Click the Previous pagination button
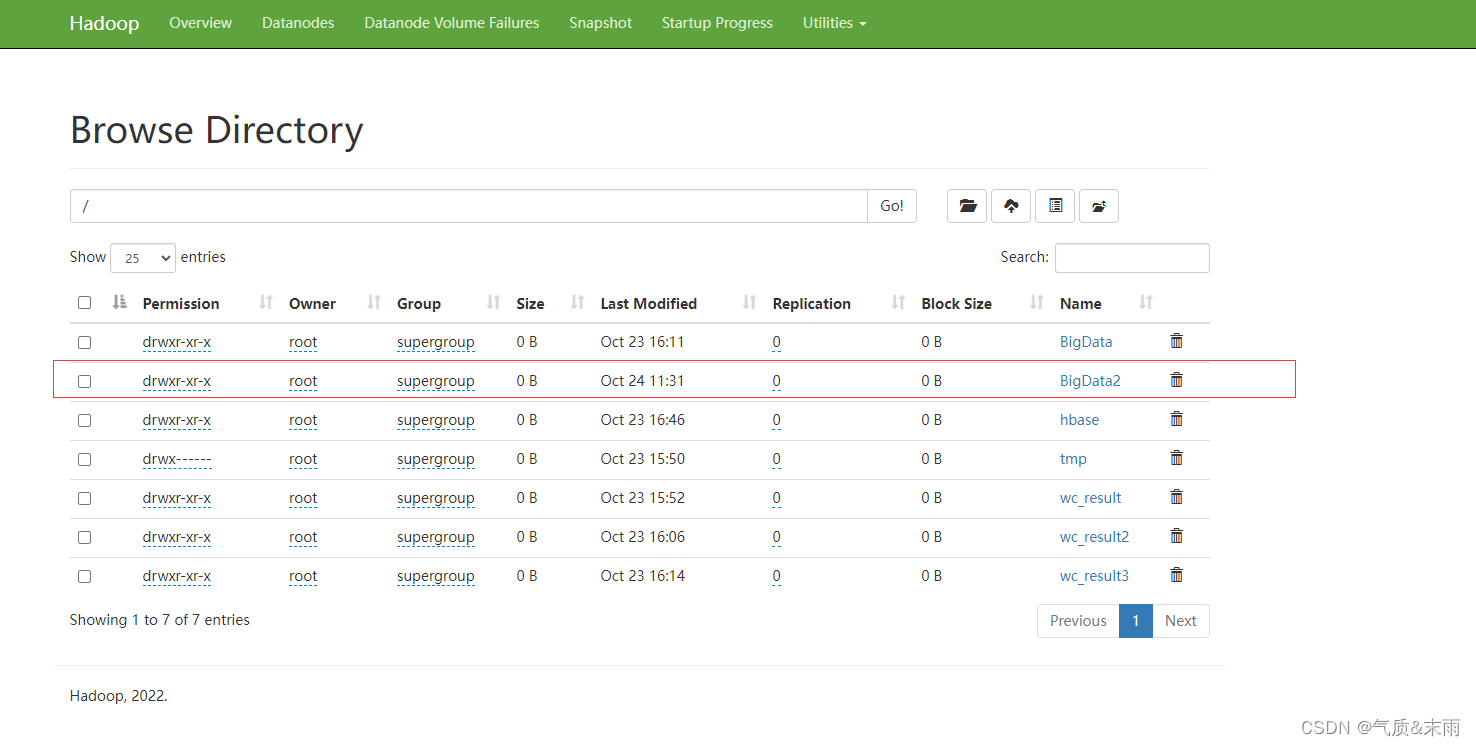This screenshot has width=1476, height=746. coord(1078,621)
